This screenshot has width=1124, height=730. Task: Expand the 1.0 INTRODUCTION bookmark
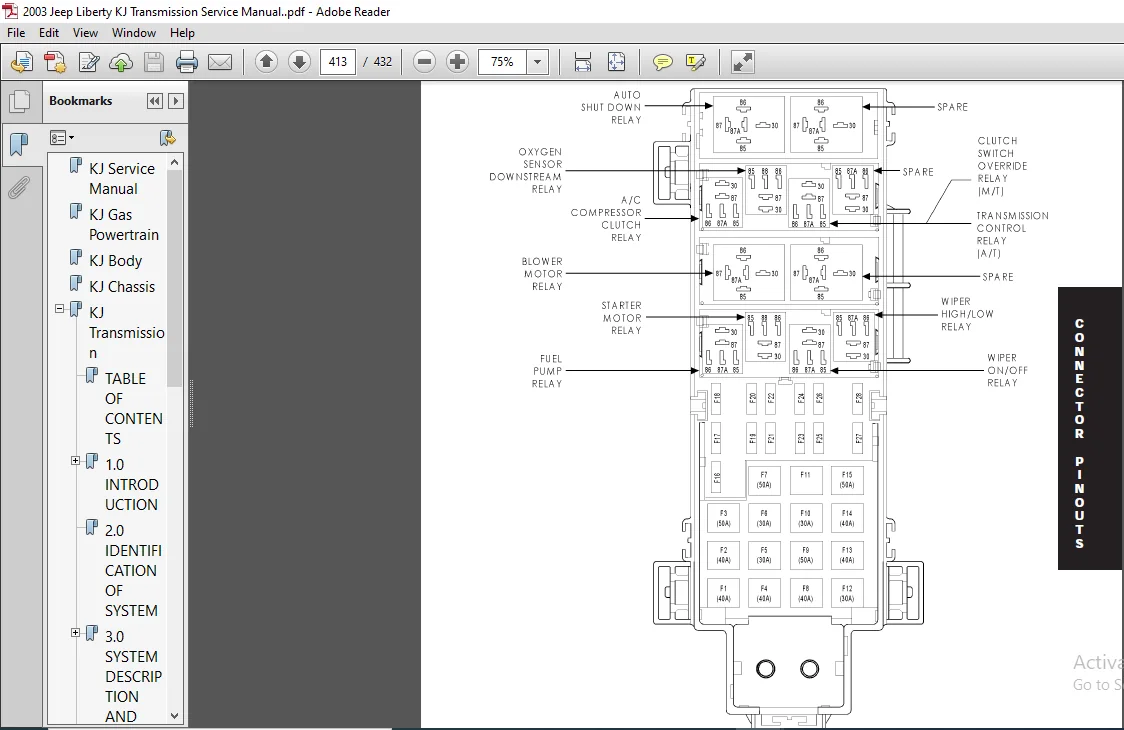point(75,460)
